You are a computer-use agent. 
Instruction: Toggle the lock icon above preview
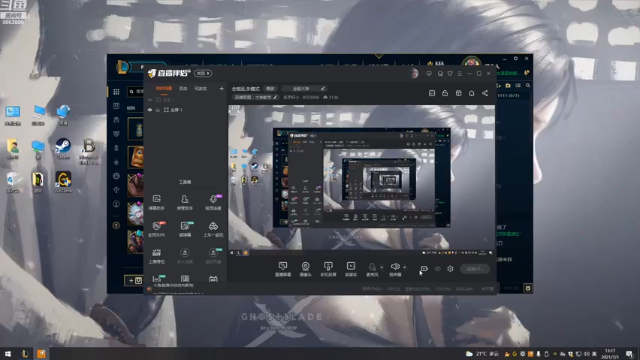click(x=445, y=93)
